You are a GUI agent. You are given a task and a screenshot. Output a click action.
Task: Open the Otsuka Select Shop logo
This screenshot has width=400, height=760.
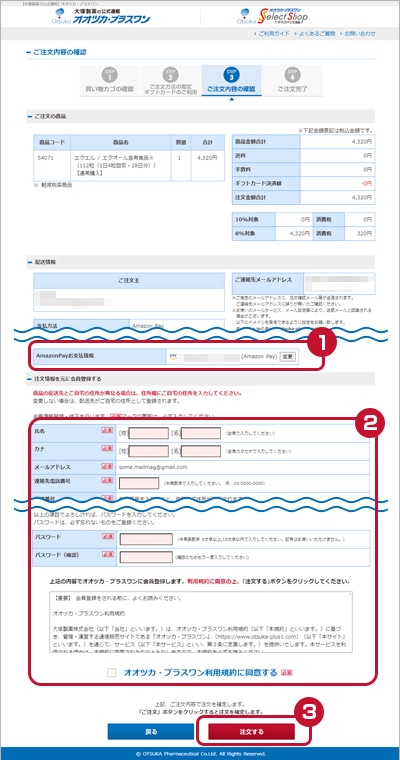click(x=272, y=16)
